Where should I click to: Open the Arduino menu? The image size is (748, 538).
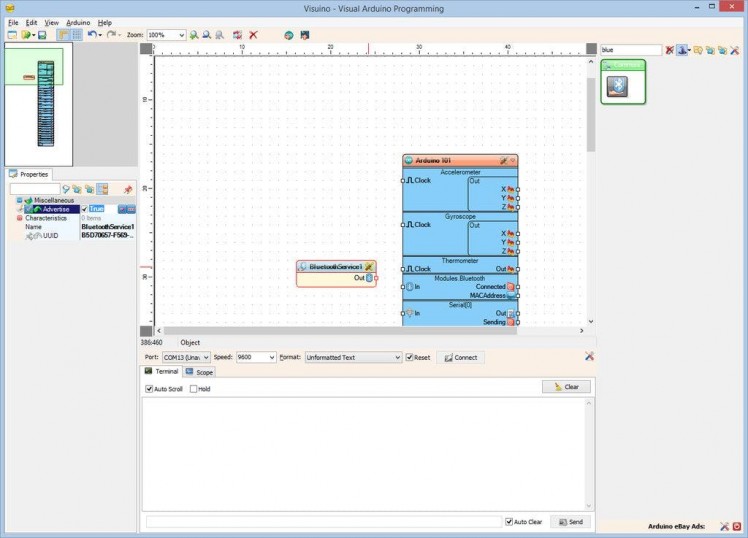click(78, 22)
